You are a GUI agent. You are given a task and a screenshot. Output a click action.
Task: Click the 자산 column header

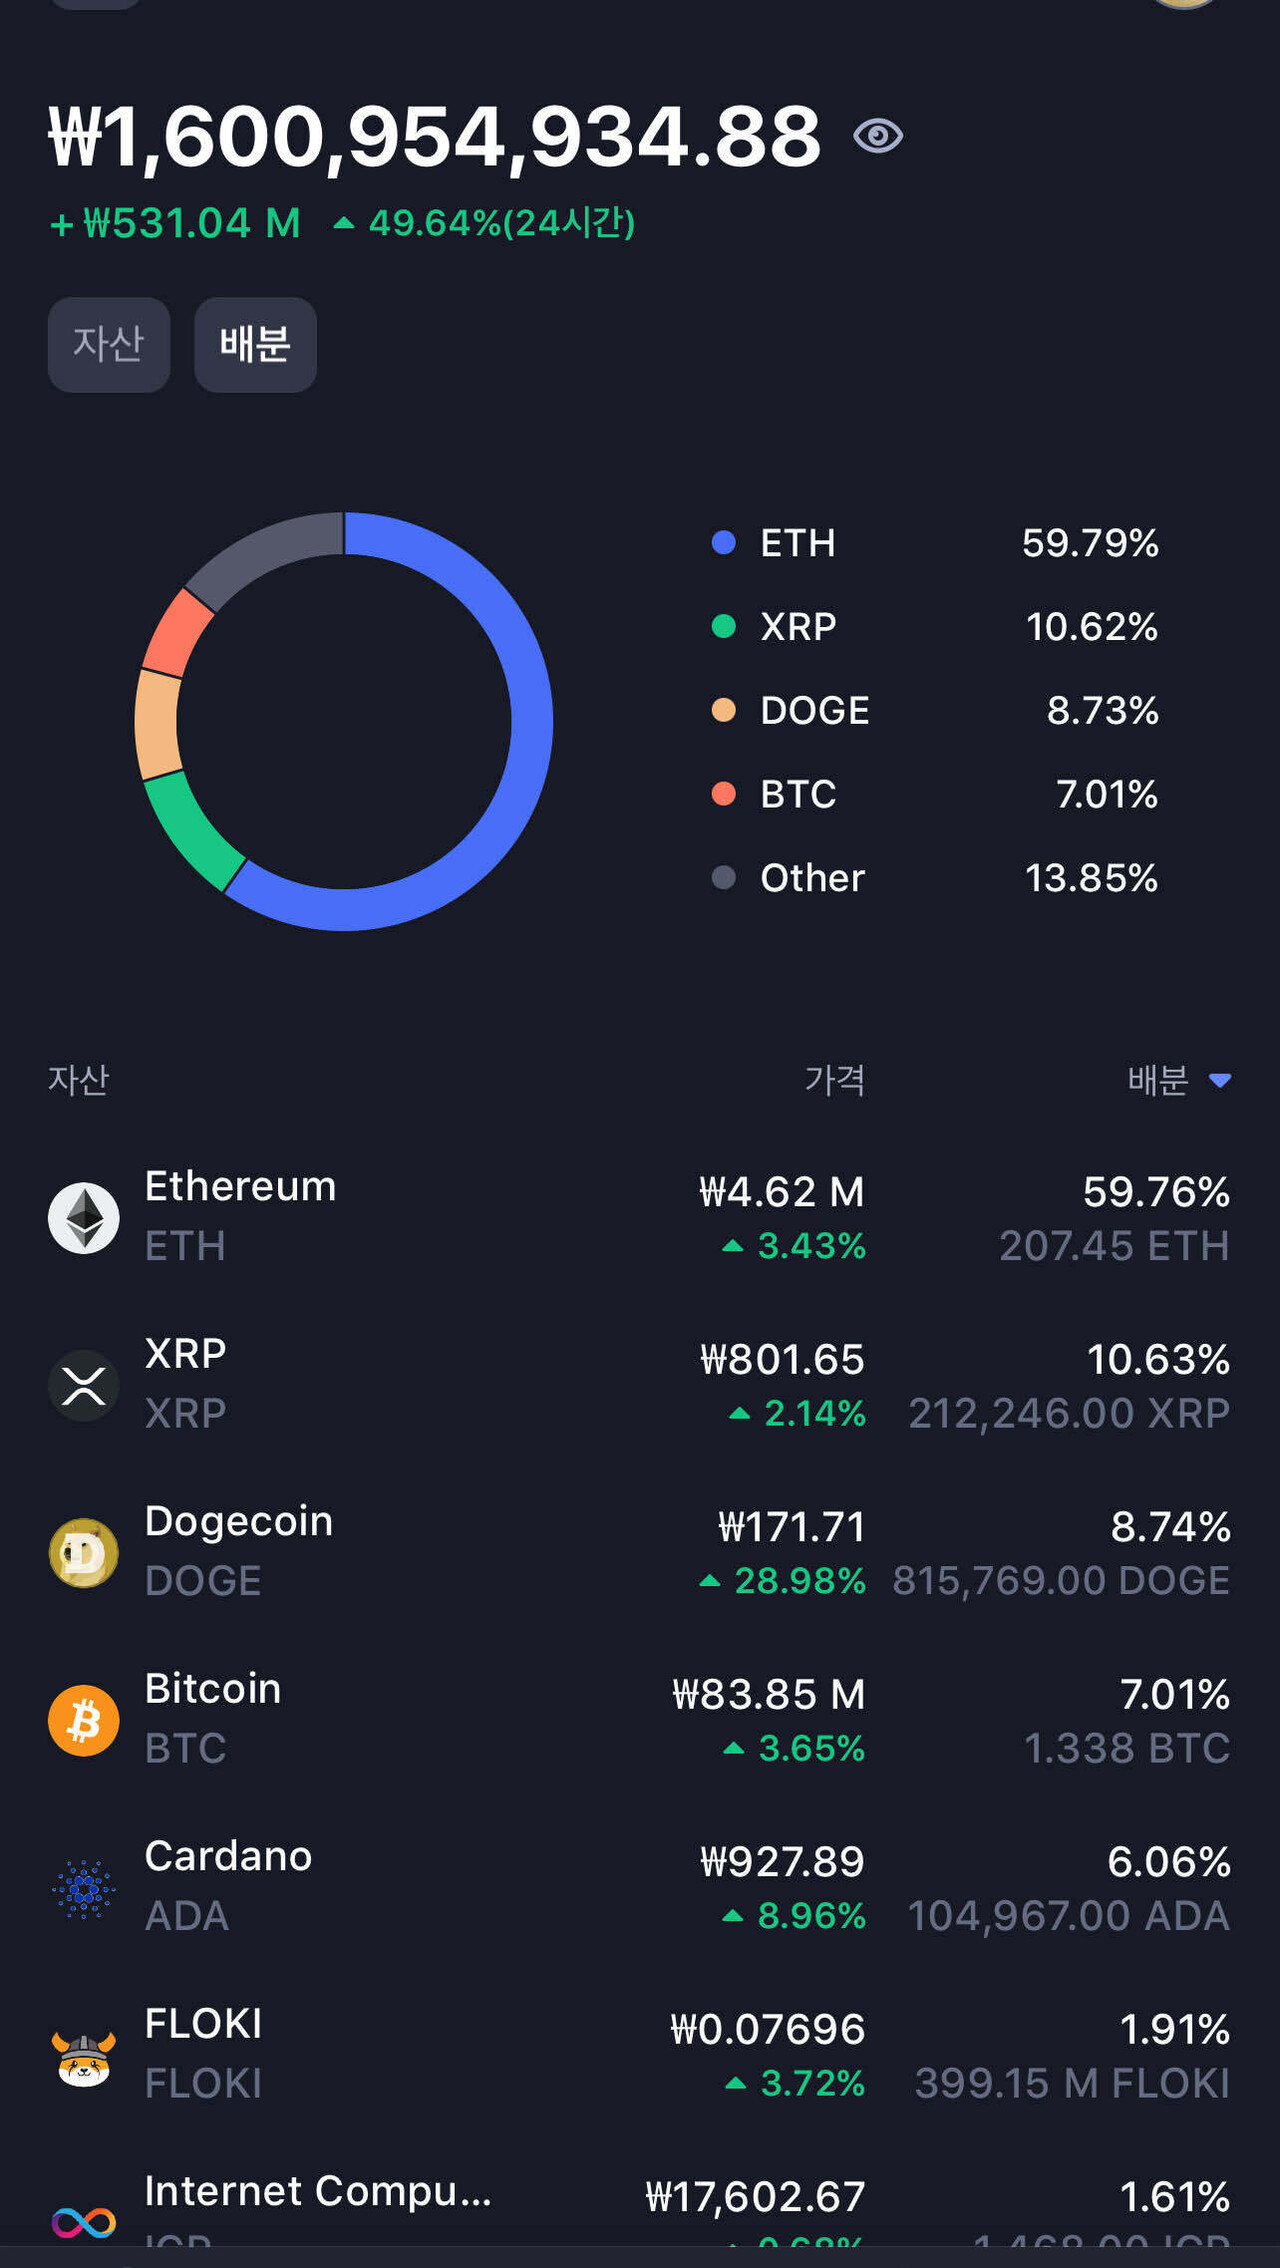pyautogui.click(x=79, y=1080)
